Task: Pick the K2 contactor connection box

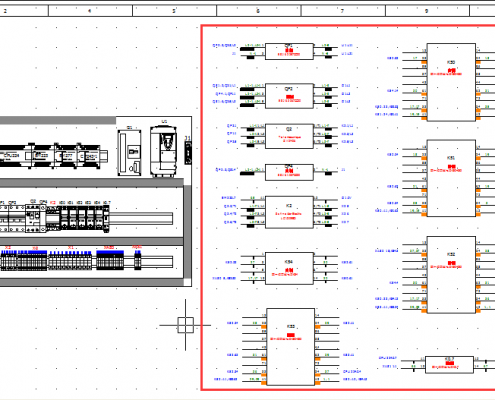Action: click(x=289, y=212)
